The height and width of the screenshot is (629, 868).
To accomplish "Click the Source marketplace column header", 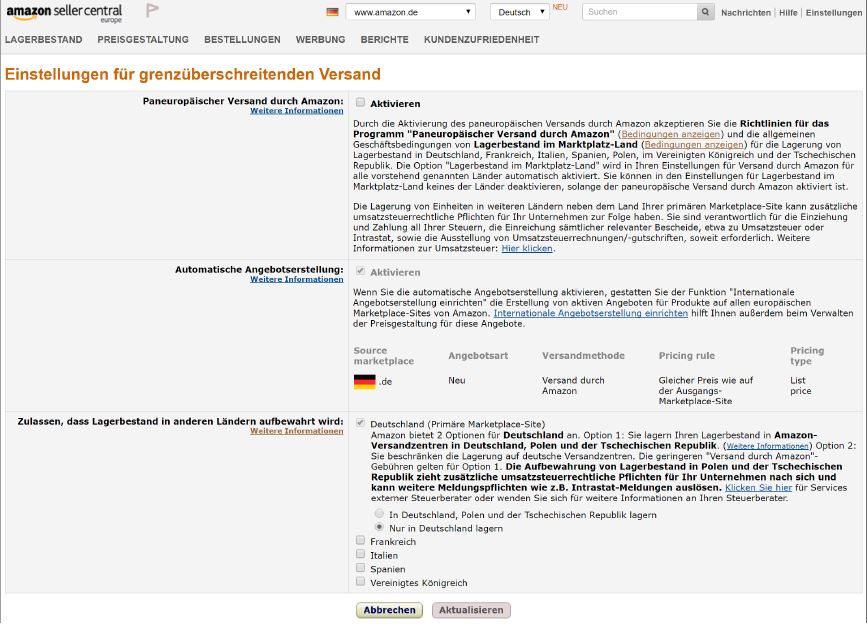I will pos(384,355).
